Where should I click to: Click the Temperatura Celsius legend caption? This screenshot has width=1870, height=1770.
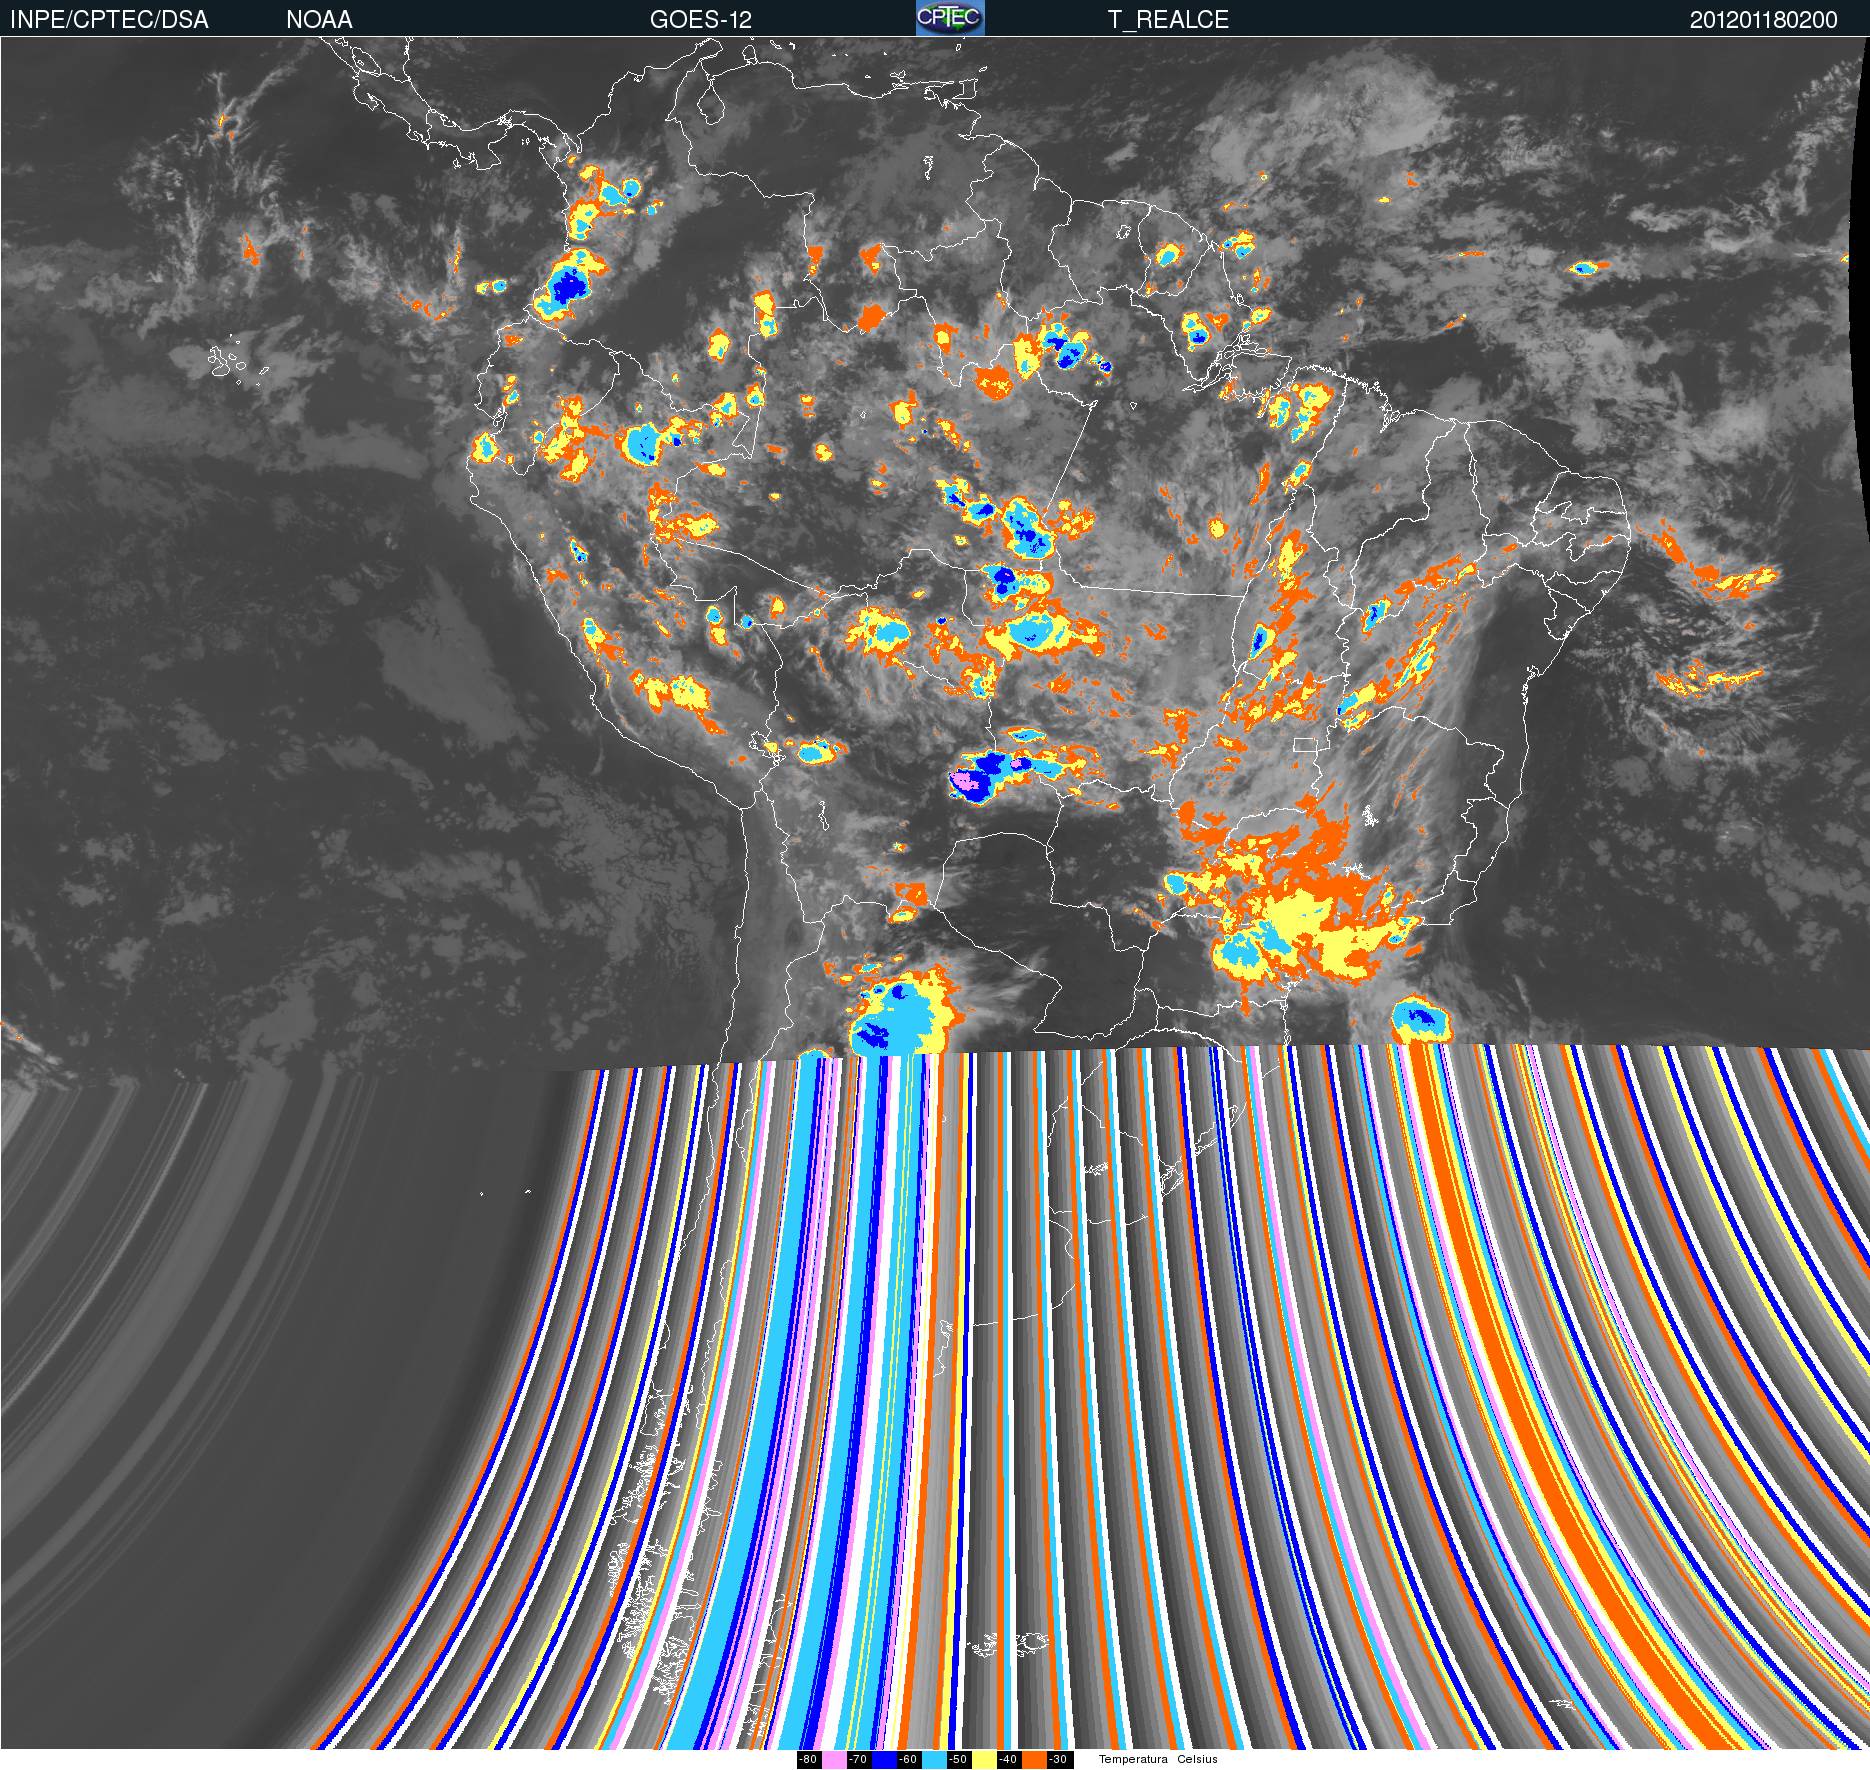(1158, 1760)
